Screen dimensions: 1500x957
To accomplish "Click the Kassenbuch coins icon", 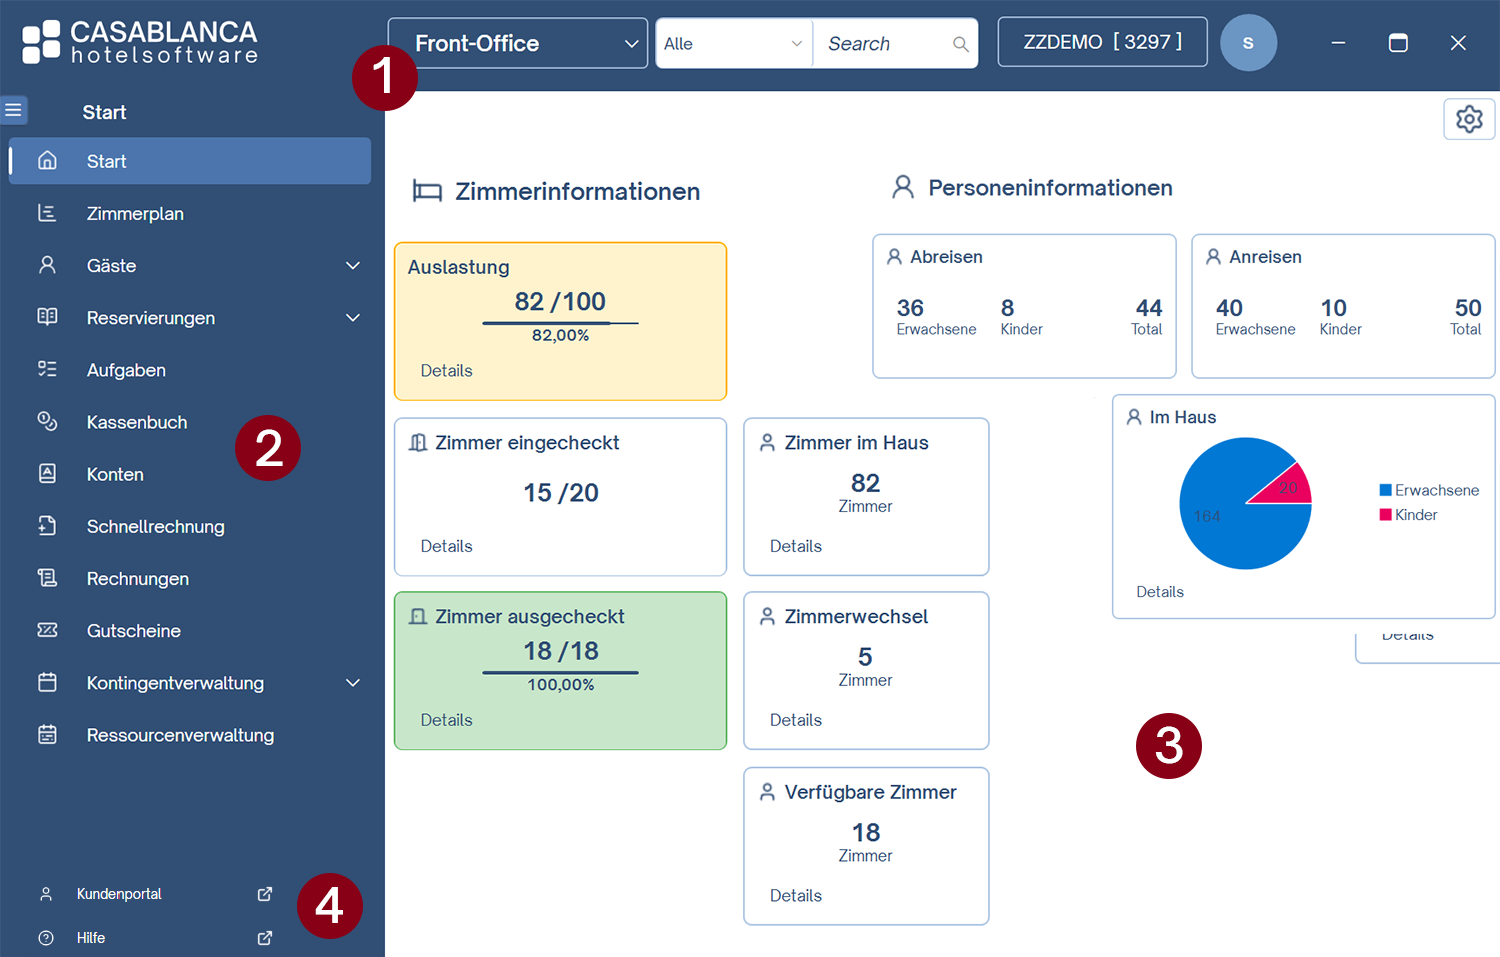I will pos(47,421).
